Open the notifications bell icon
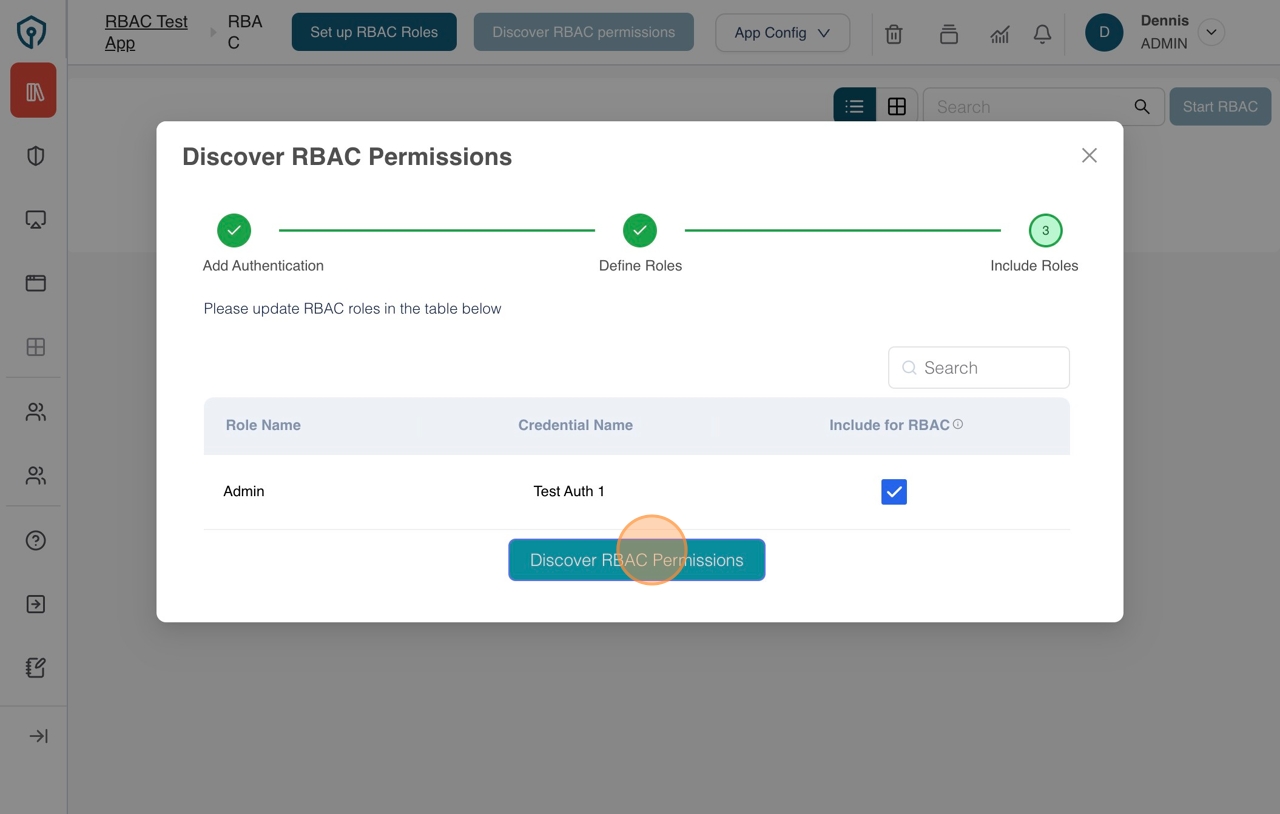The width and height of the screenshot is (1280, 814). [1042, 33]
